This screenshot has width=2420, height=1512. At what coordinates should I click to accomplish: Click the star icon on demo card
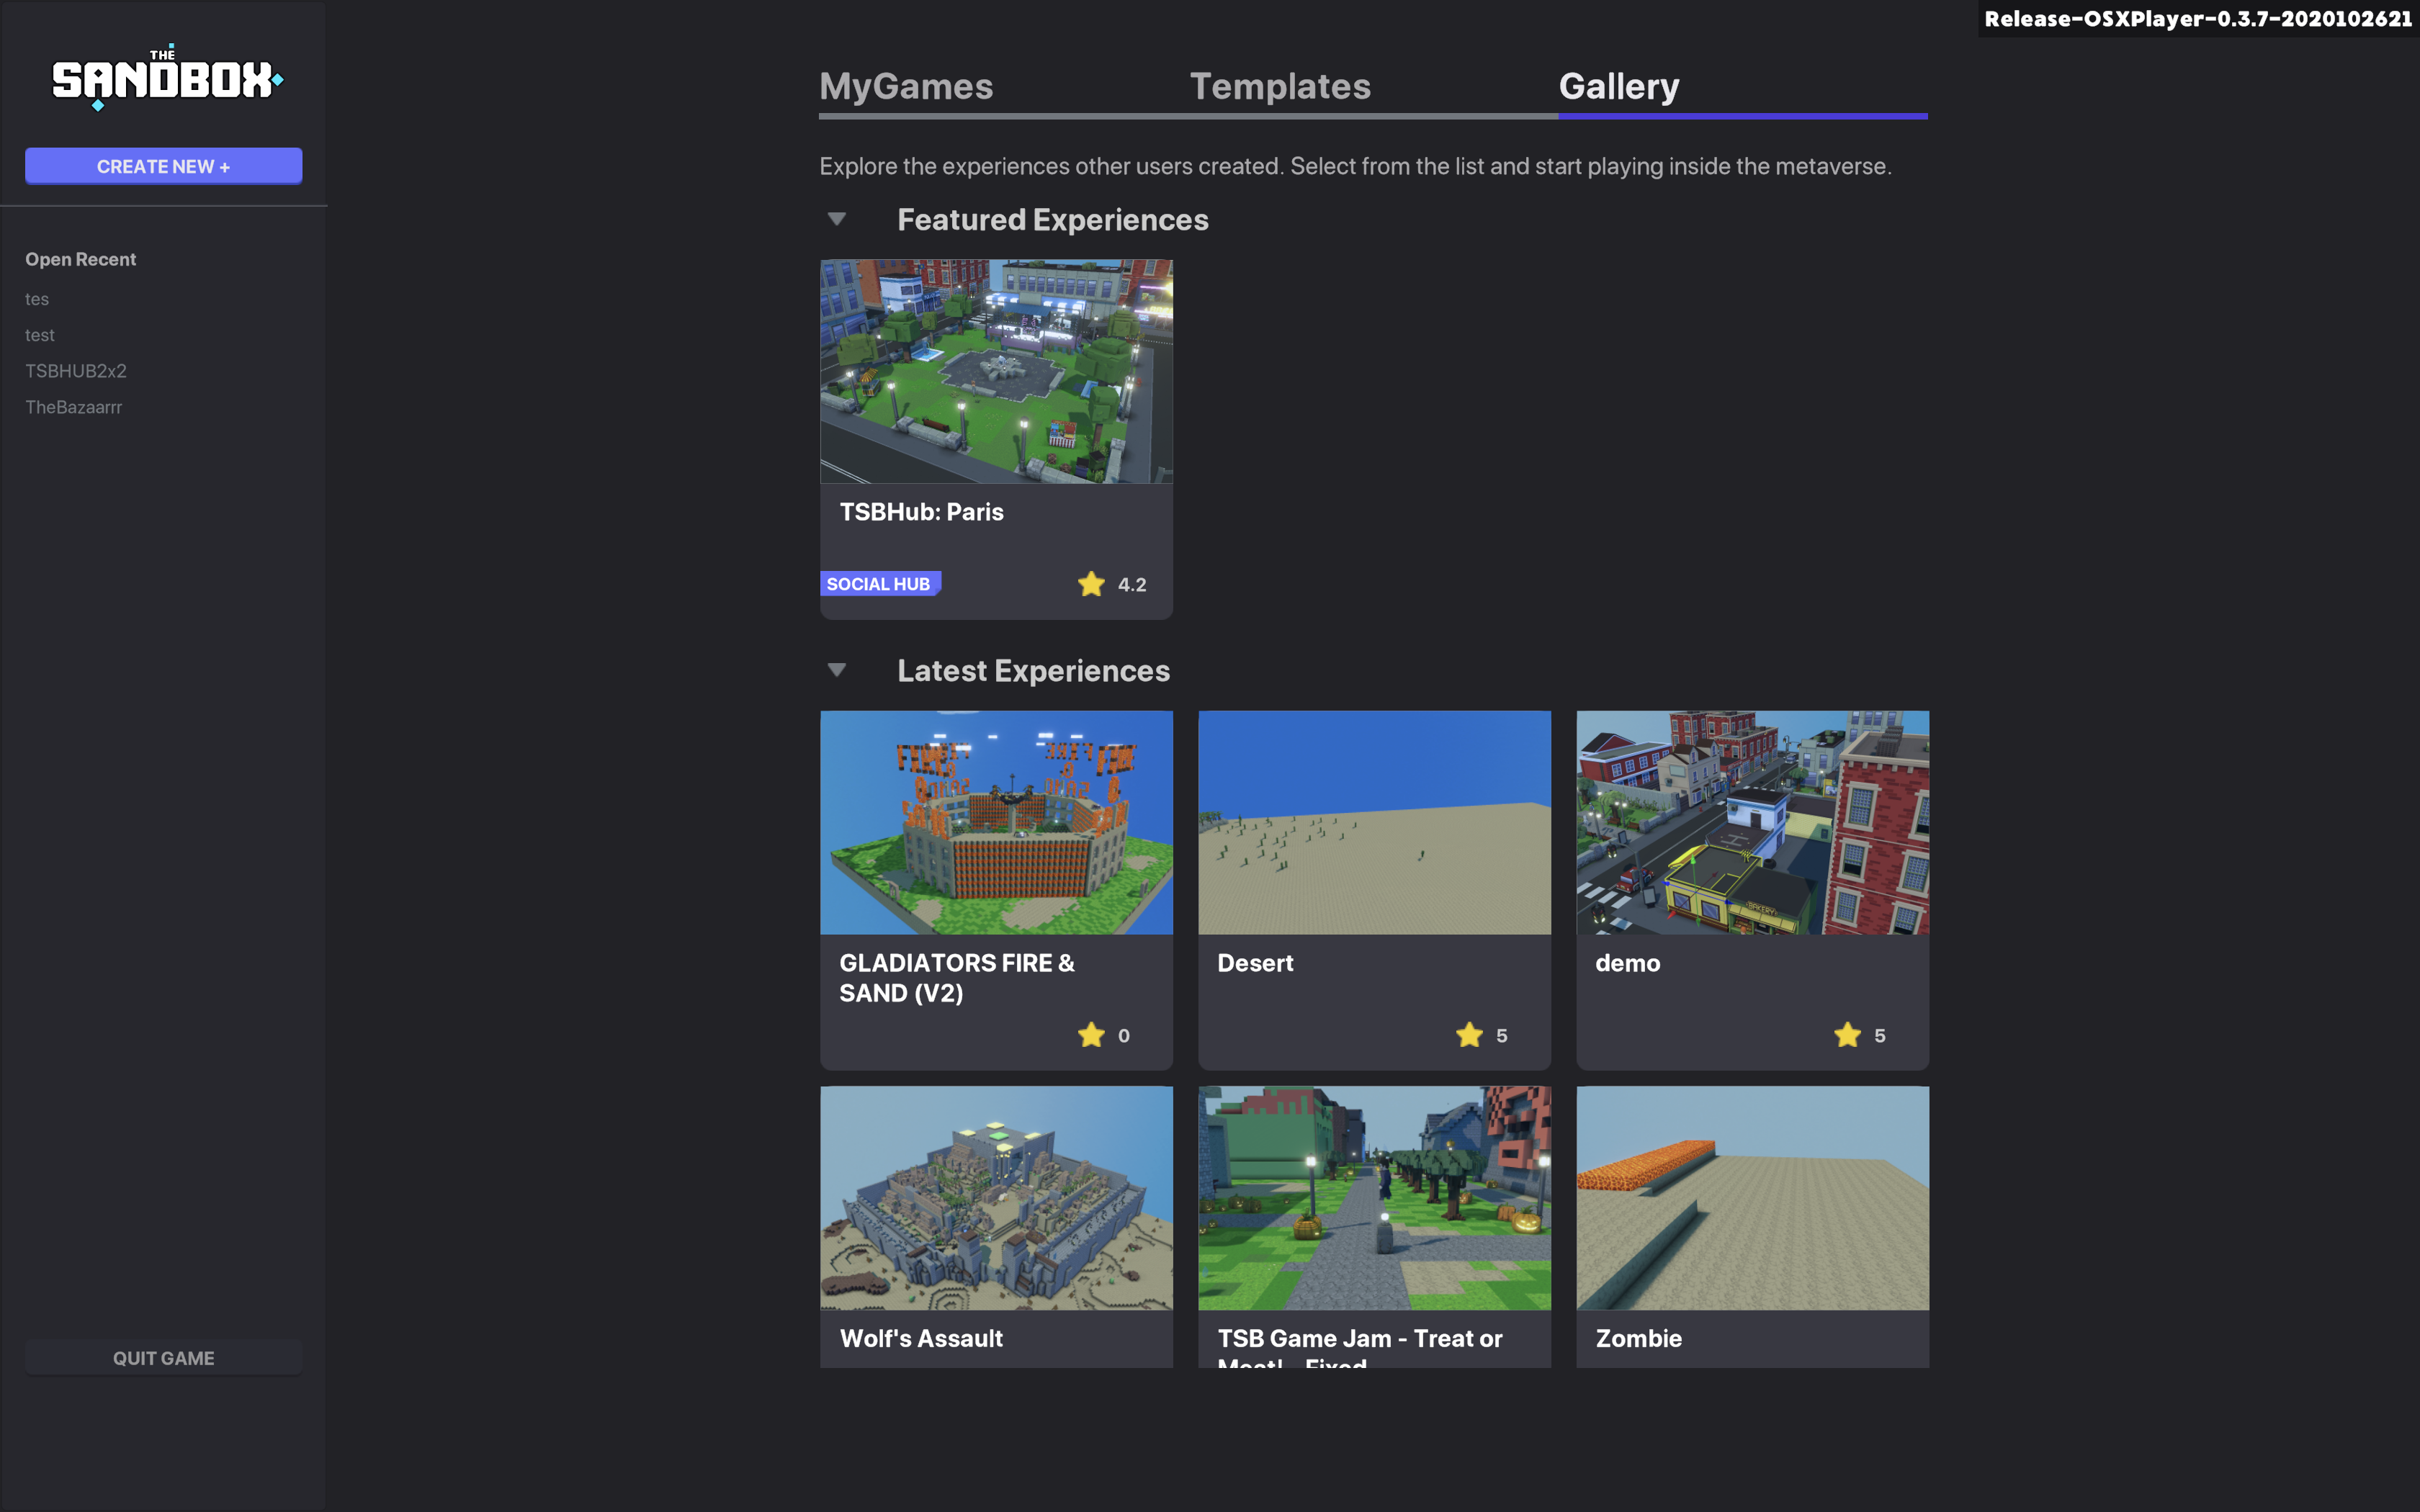(1847, 1035)
